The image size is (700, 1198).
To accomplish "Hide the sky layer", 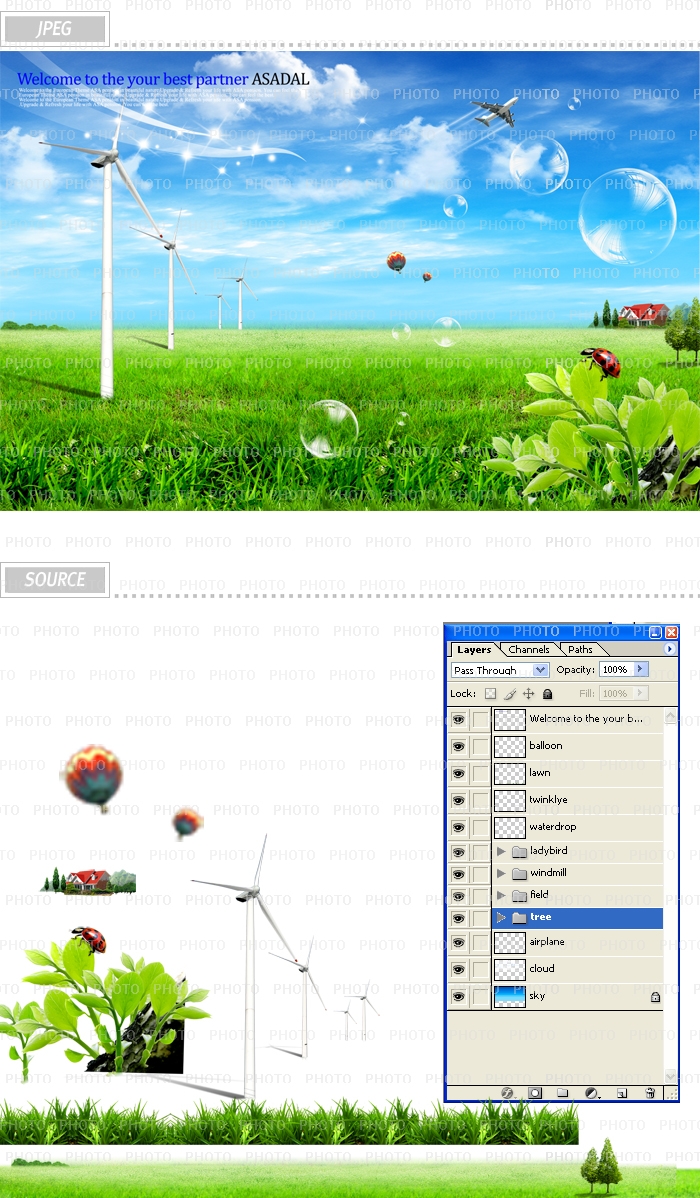I will [459, 996].
